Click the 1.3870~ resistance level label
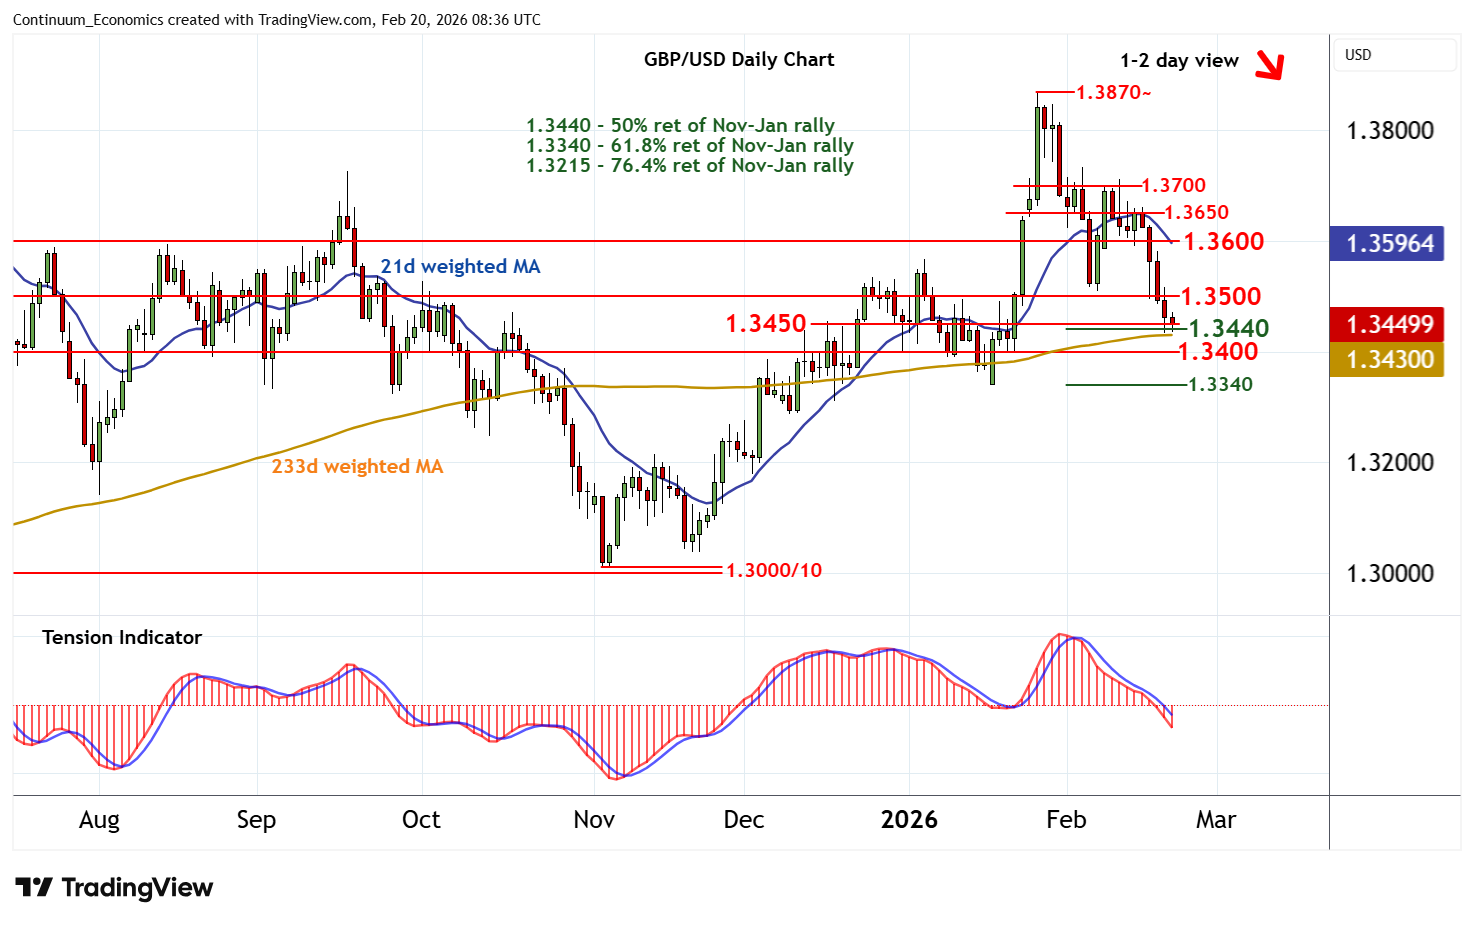 pos(1113,92)
